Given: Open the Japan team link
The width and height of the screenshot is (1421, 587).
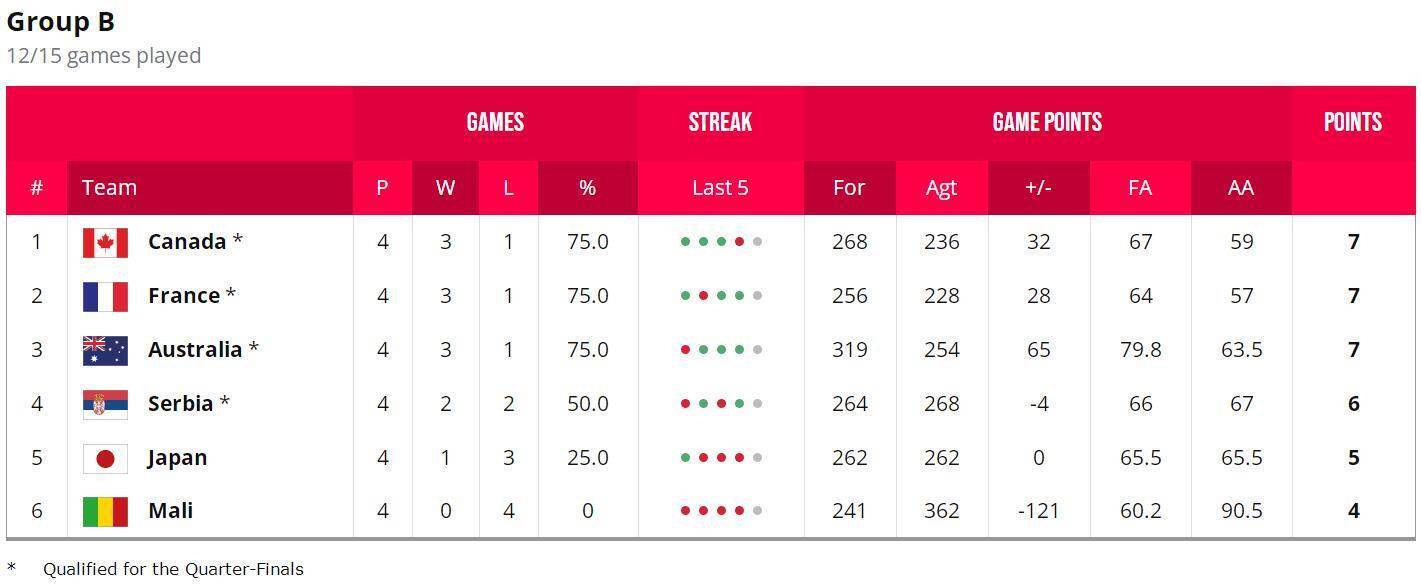Looking at the screenshot, I should [x=177, y=458].
